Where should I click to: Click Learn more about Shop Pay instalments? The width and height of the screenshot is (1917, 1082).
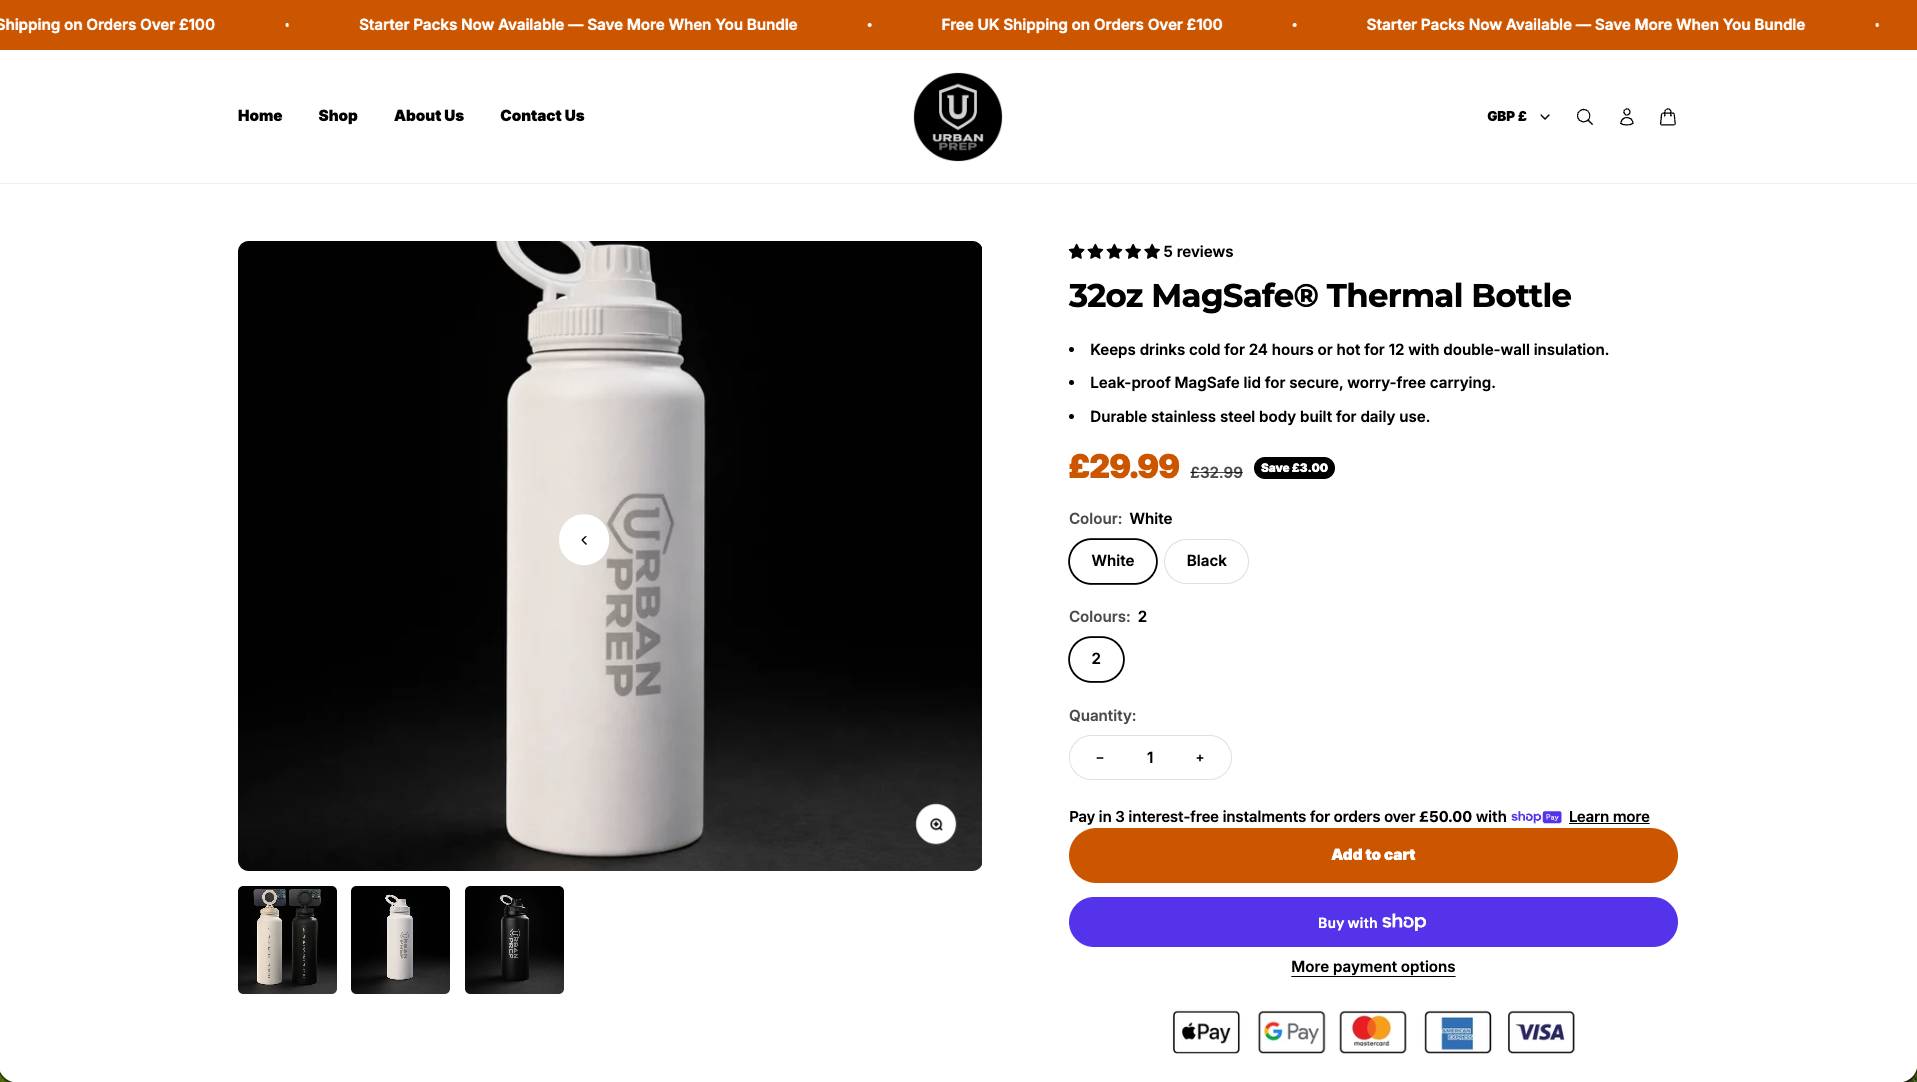pyautogui.click(x=1608, y=817)
